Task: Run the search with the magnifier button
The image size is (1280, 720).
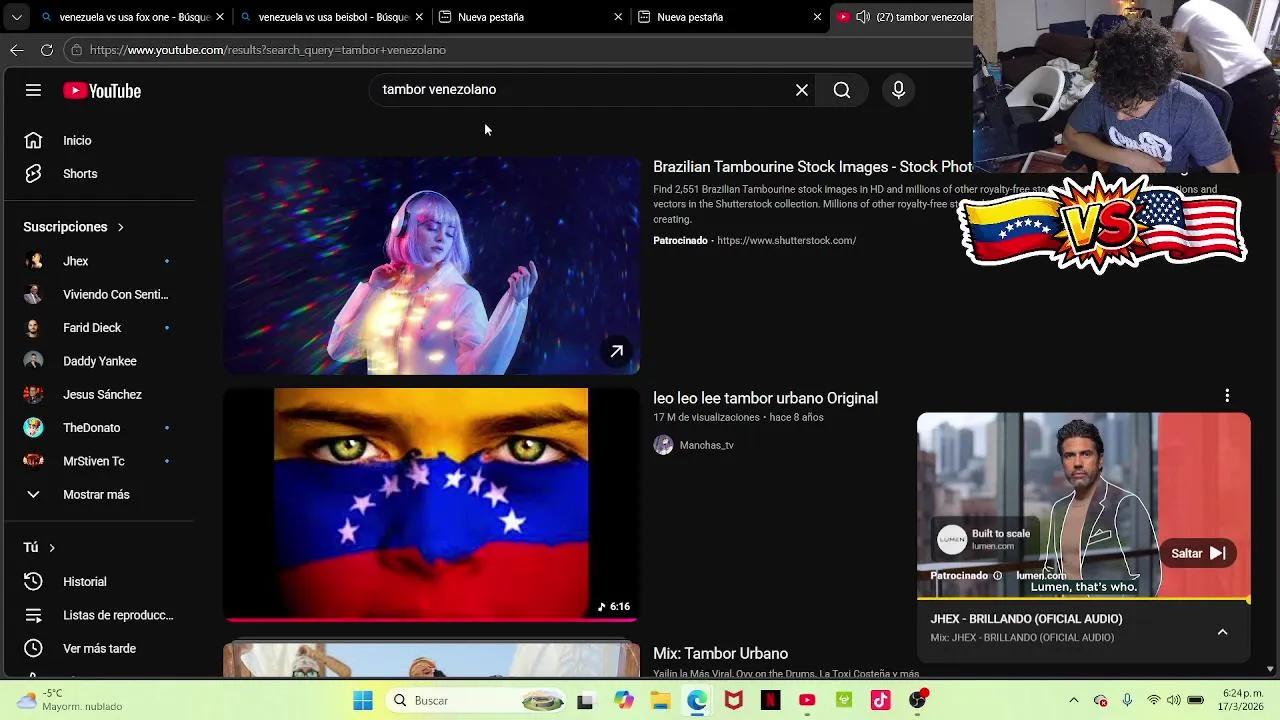Action: coord(842,90)
